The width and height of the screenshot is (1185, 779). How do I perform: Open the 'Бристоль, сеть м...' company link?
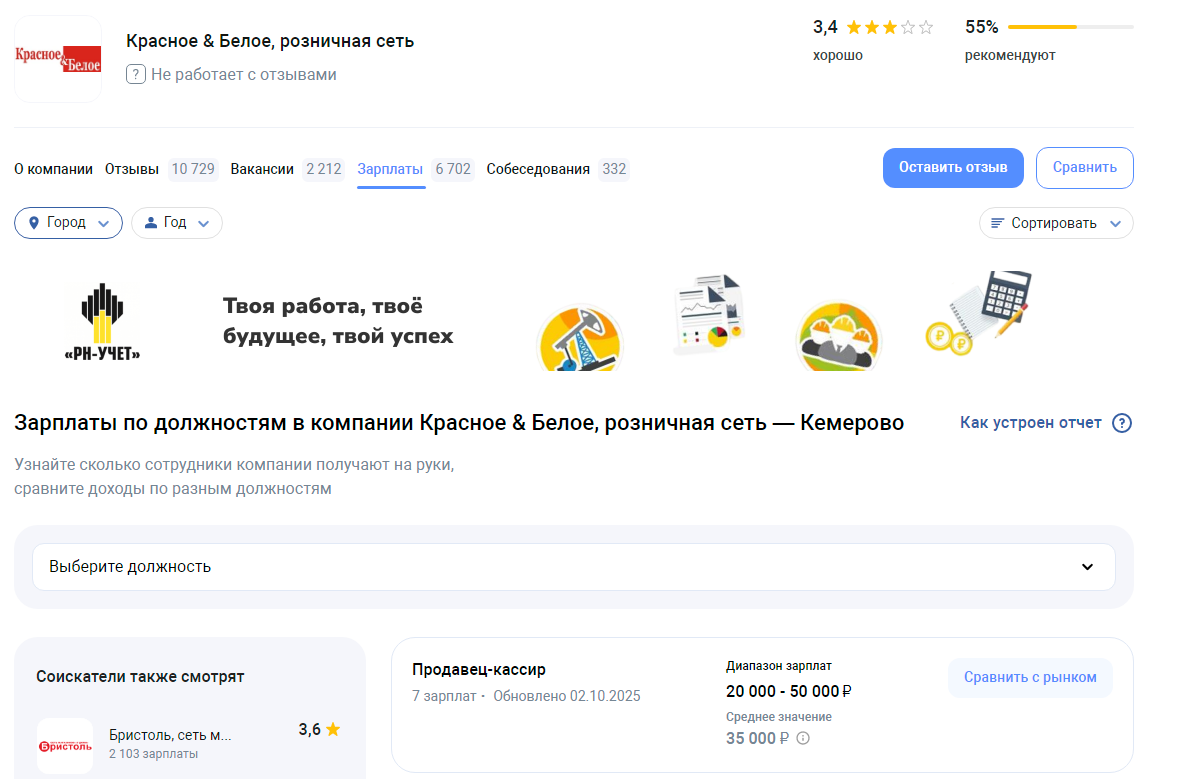pyautogui.click(x=170, y=735)
